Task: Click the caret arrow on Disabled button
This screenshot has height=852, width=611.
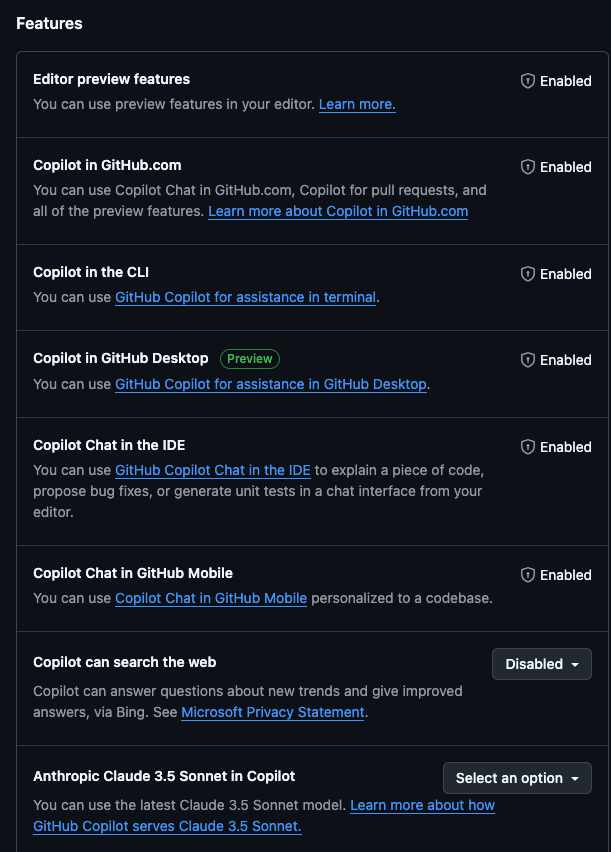Action: (x=575, y=665)
